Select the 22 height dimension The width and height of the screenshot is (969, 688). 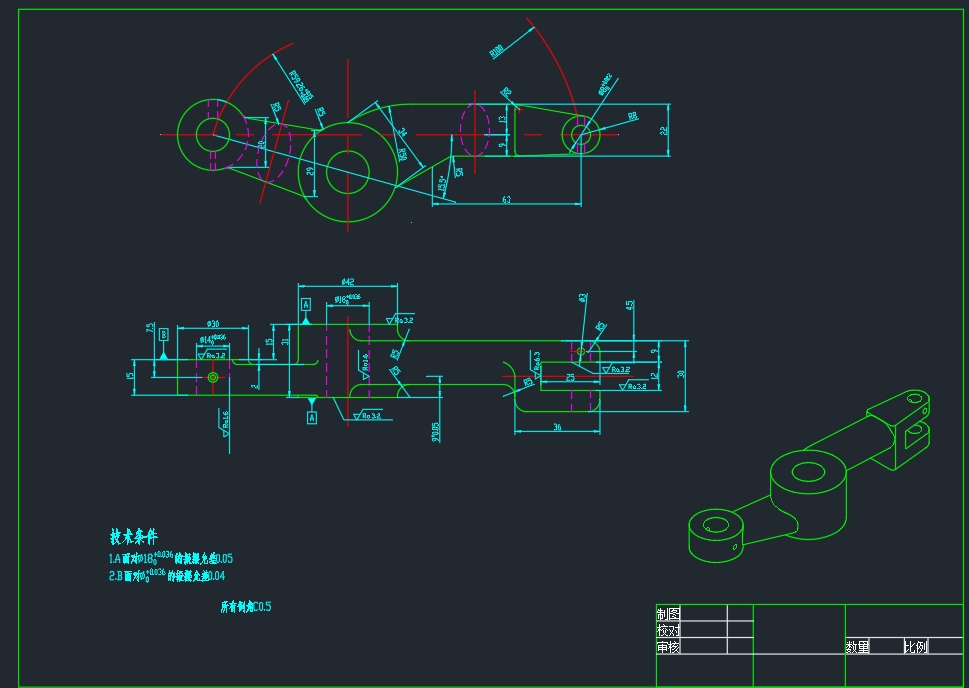point(664,131)
